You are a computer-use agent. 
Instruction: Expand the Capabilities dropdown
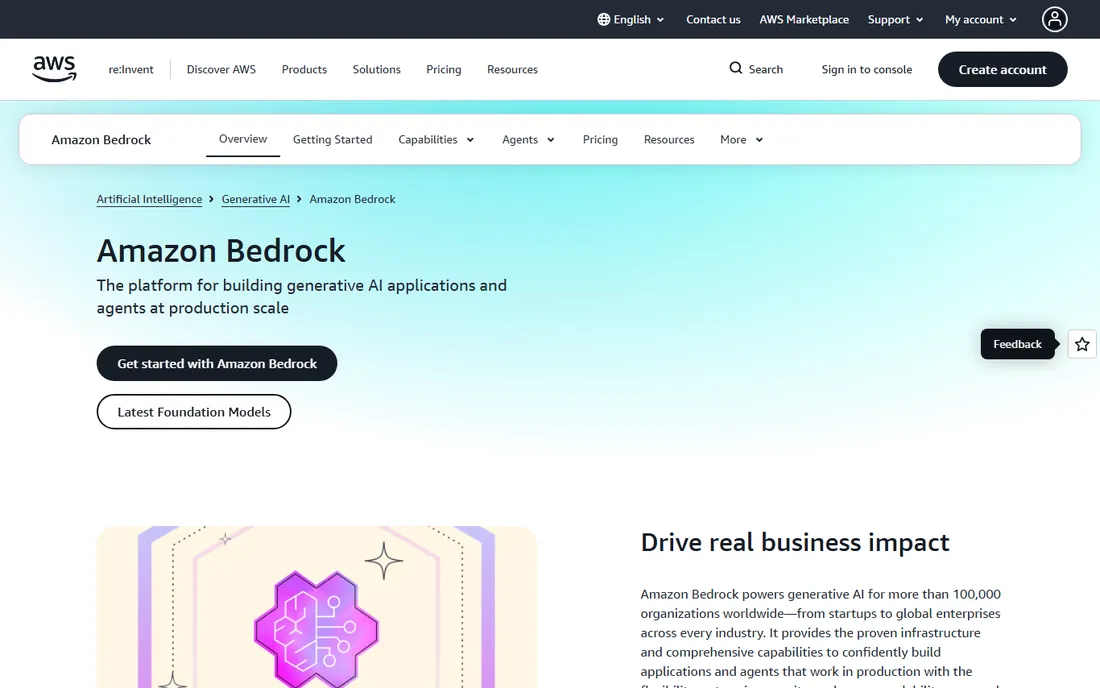tap(436, 140)
